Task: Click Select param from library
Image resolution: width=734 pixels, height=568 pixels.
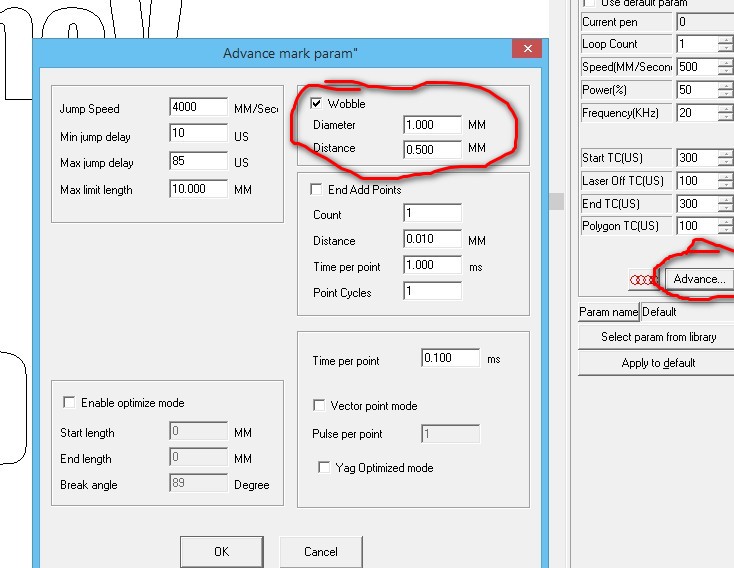Action: [658, 337]
